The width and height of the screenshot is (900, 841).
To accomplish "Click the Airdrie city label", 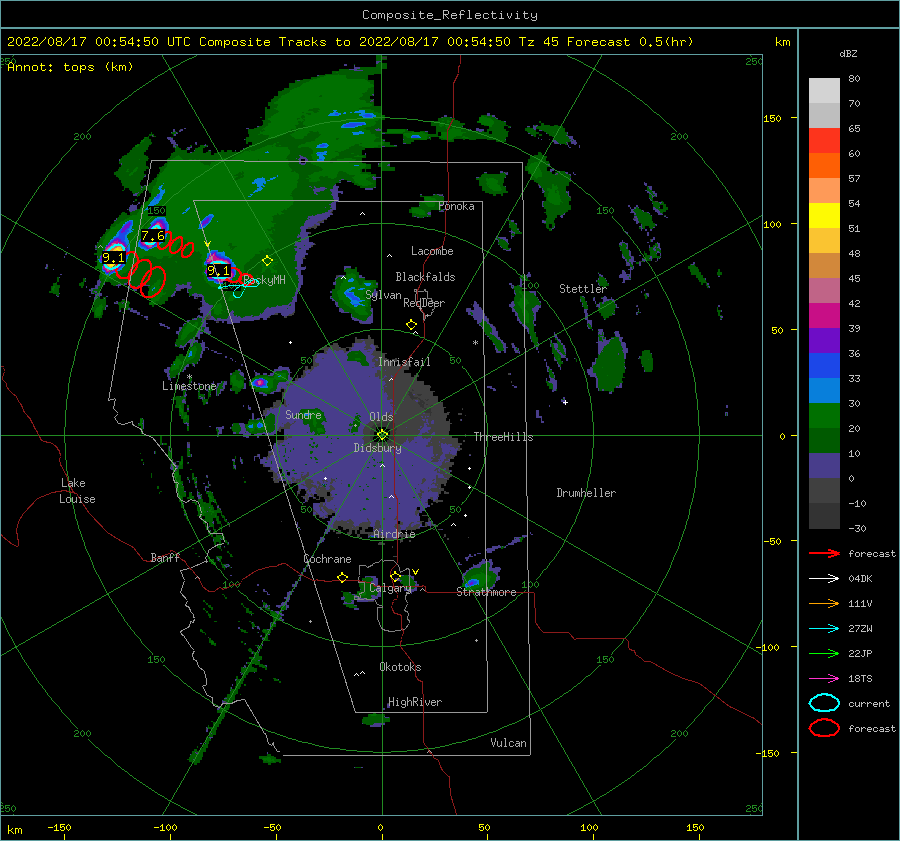I will pos(394,534).
